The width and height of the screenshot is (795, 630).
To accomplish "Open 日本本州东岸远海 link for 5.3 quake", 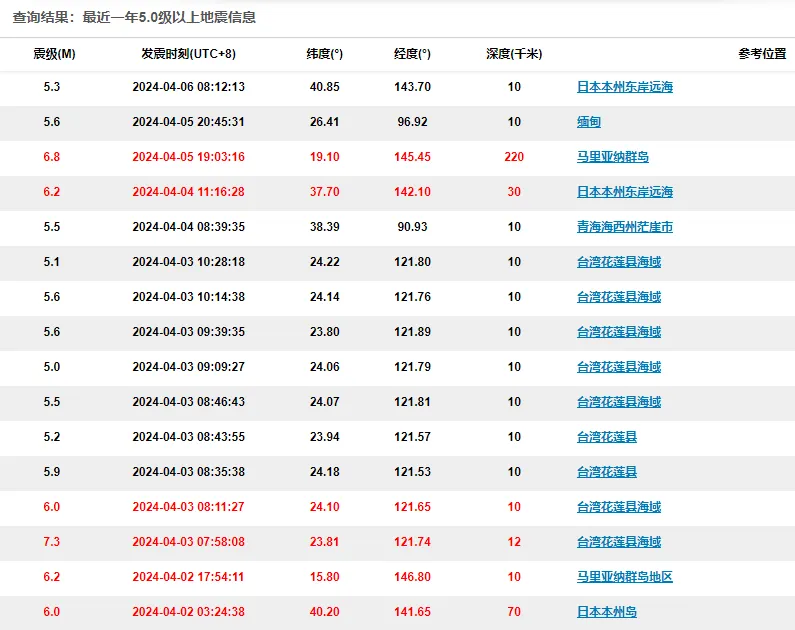I will [x=625, y=87].
